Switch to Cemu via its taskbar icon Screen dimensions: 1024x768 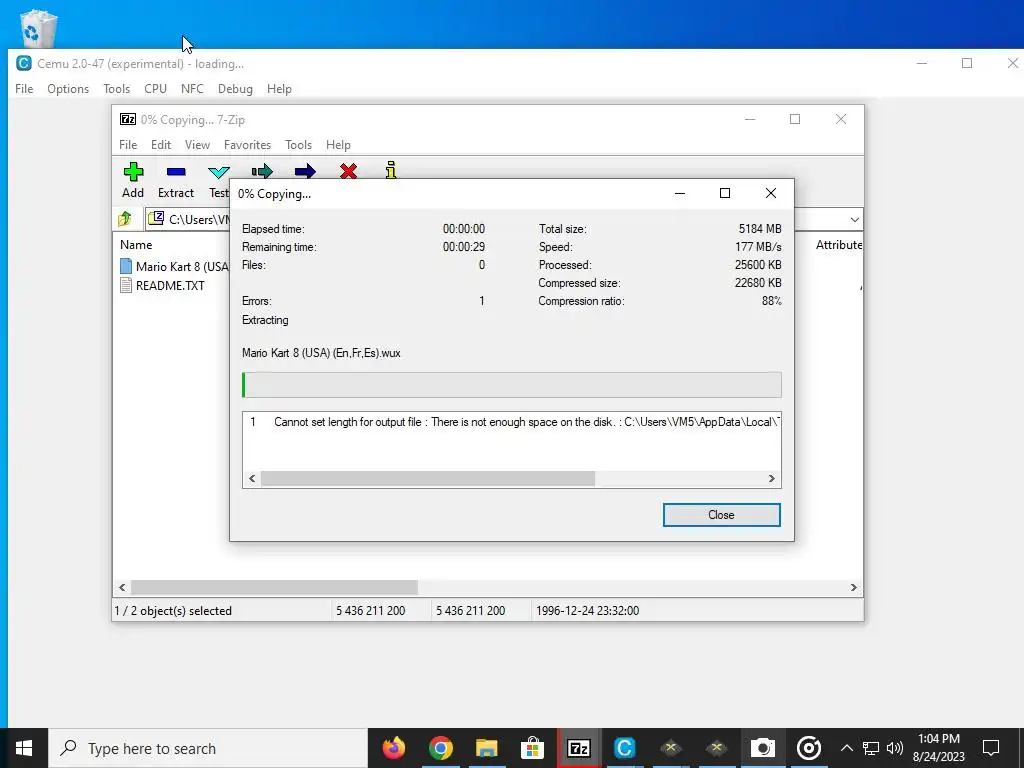point(625,748)
